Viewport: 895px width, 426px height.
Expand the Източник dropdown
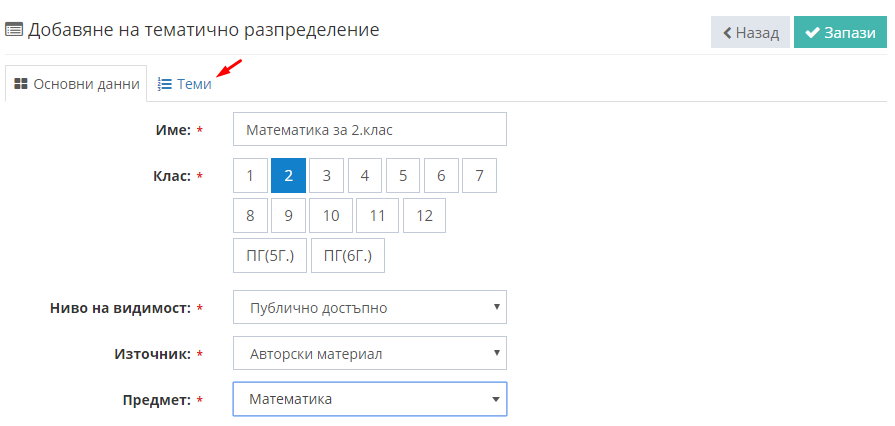pyautogui.click(x=370, y=353)
